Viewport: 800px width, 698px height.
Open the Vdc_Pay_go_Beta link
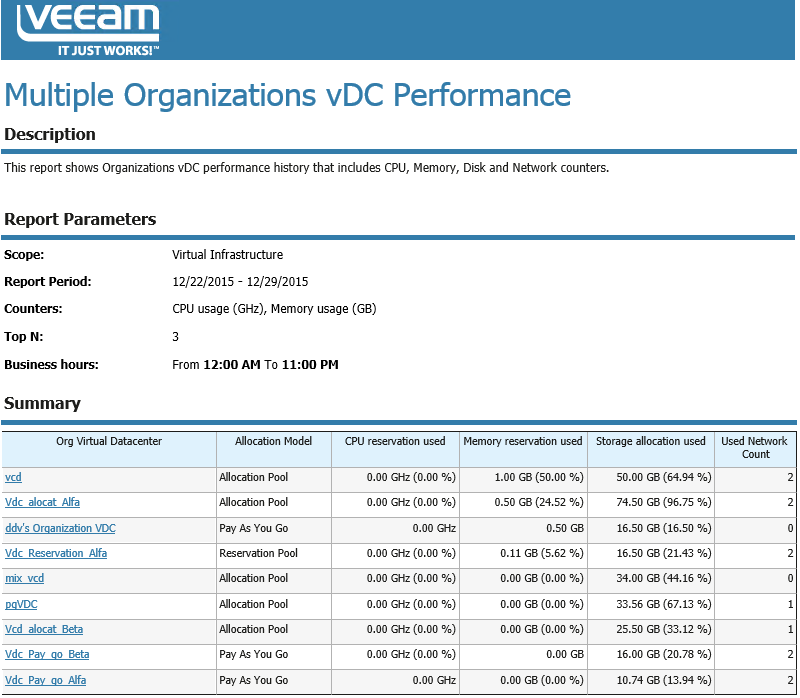point(47,654)
